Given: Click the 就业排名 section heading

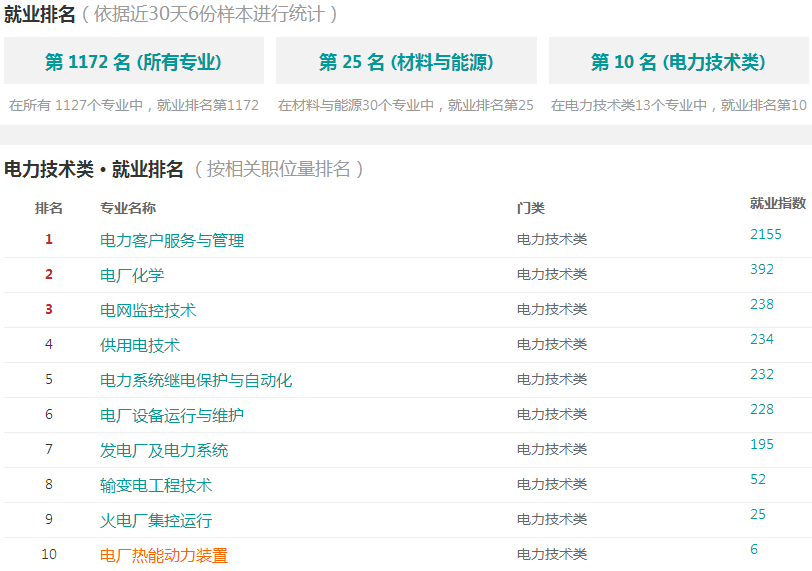Looking at the screenshot, I should [x=40, y=14].
